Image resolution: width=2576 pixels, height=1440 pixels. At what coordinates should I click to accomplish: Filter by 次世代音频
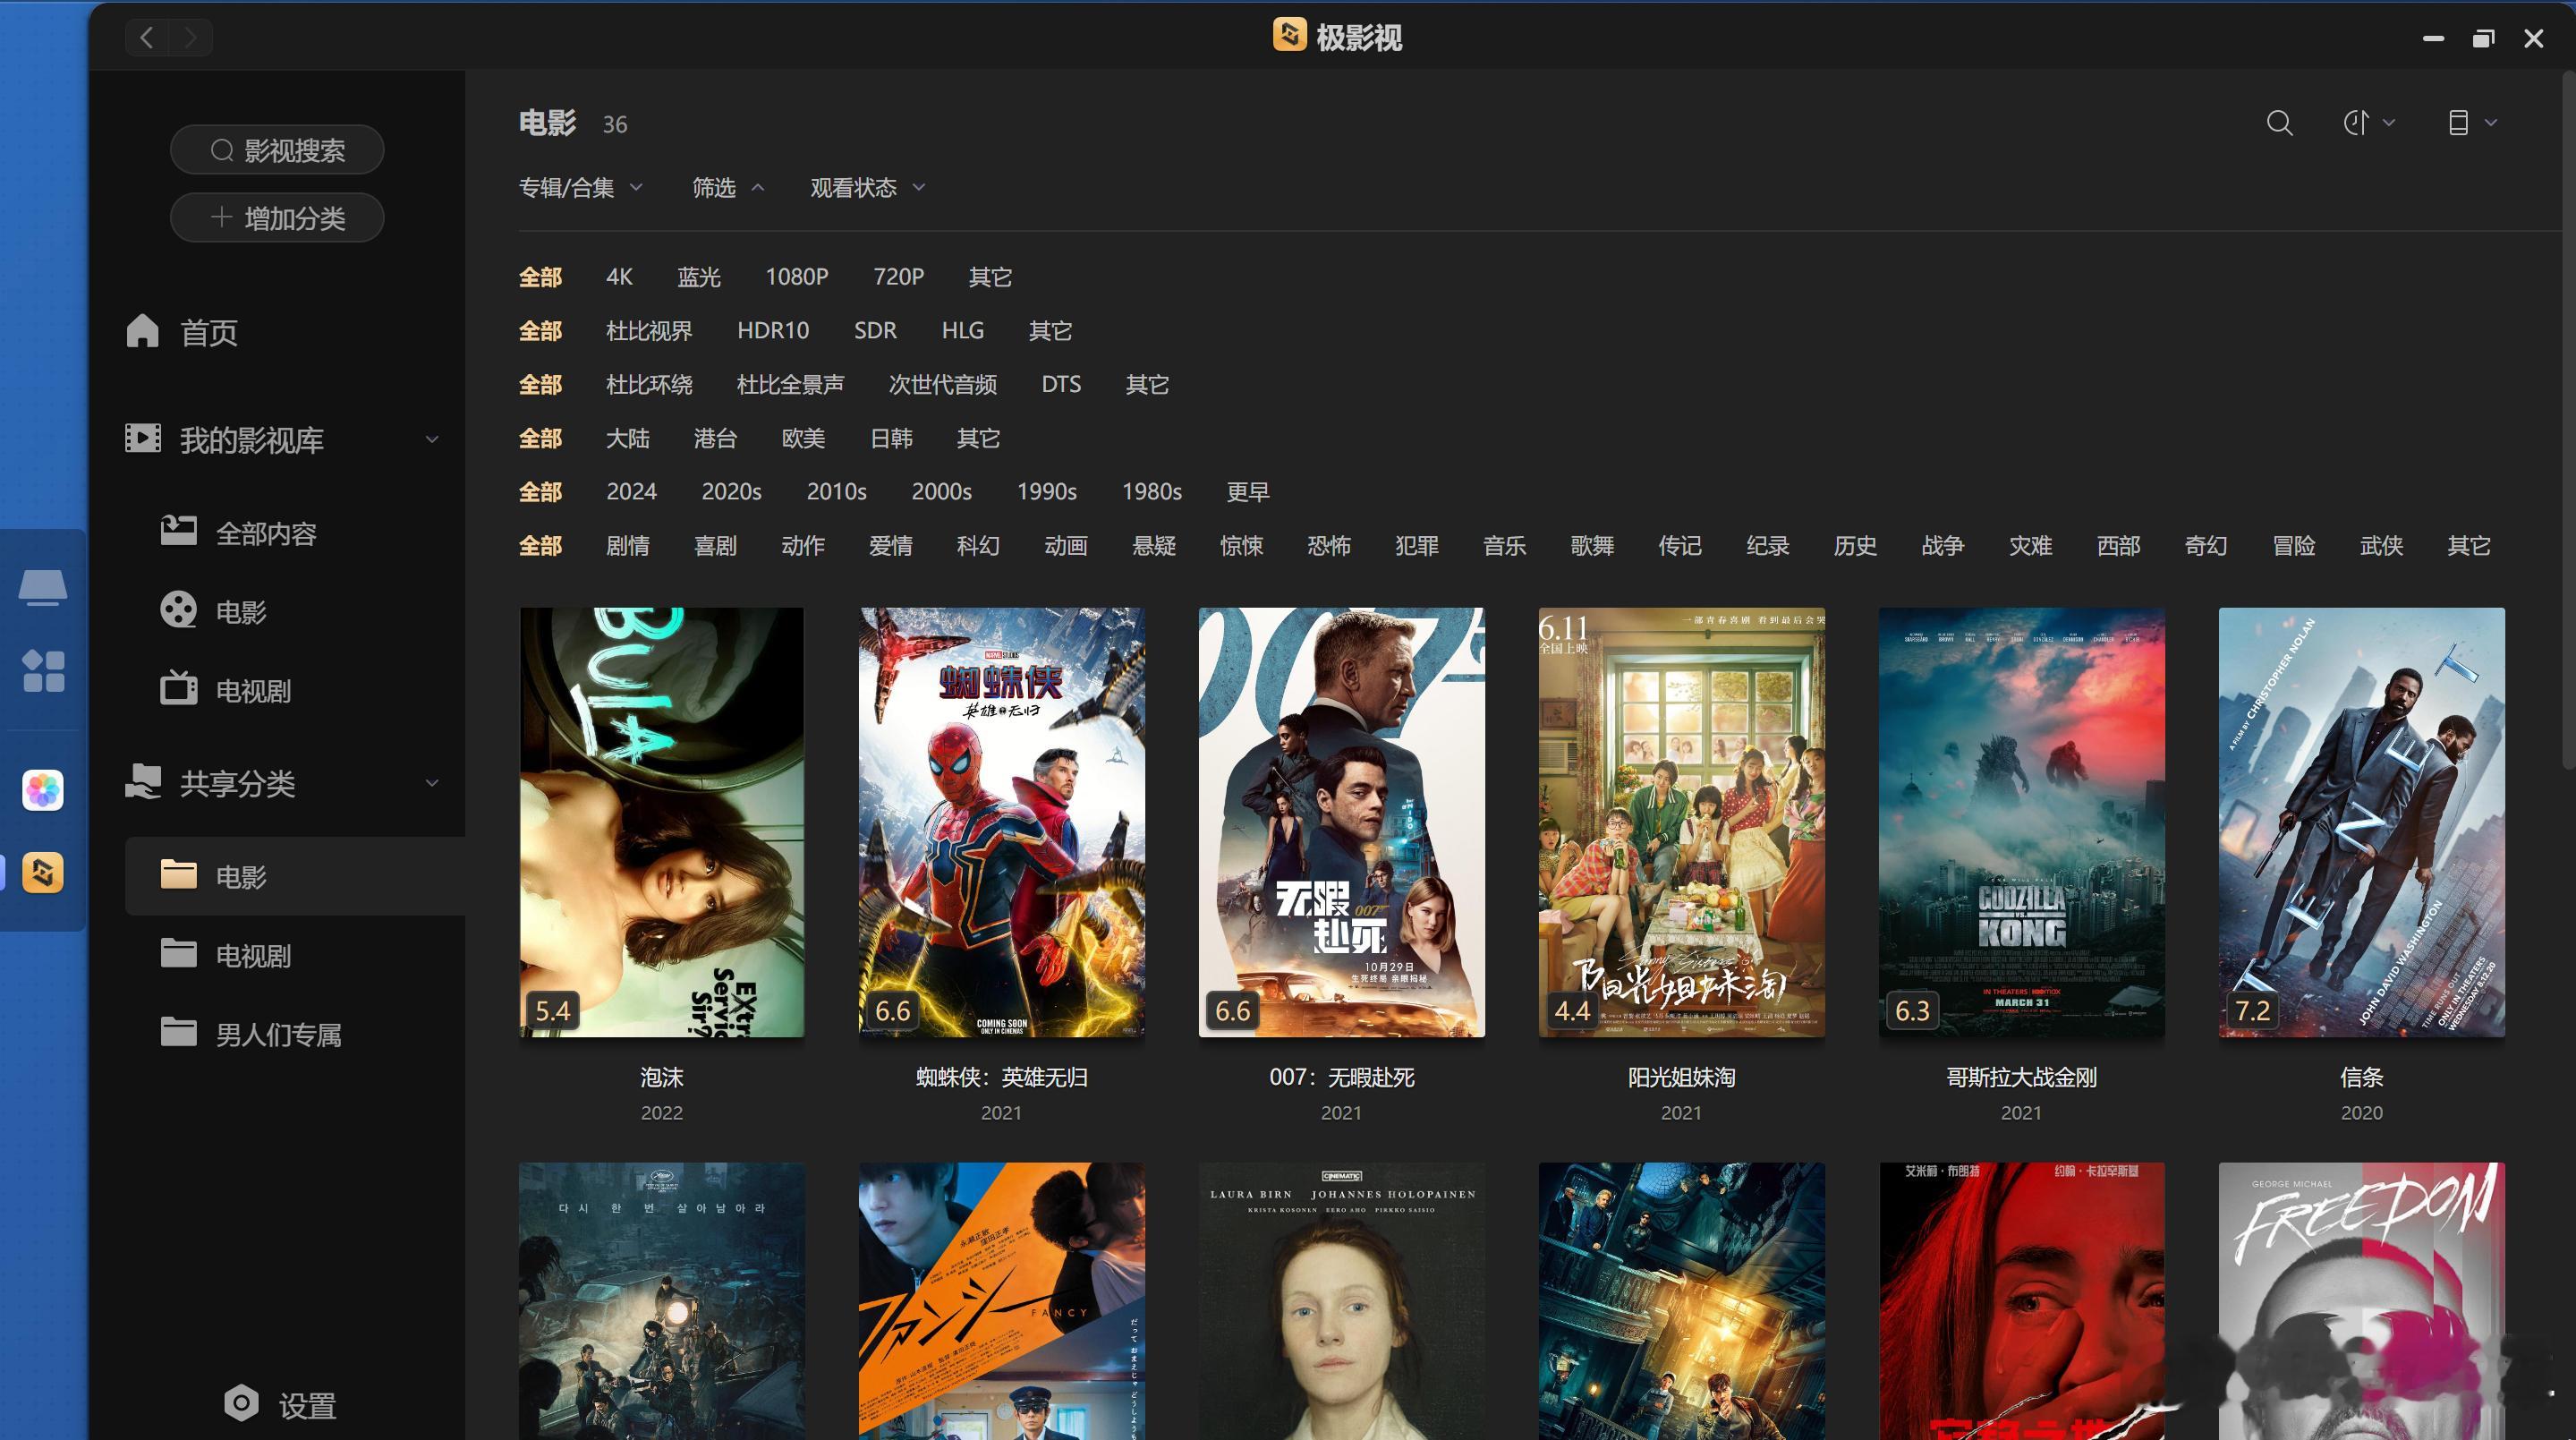(943, 385)
